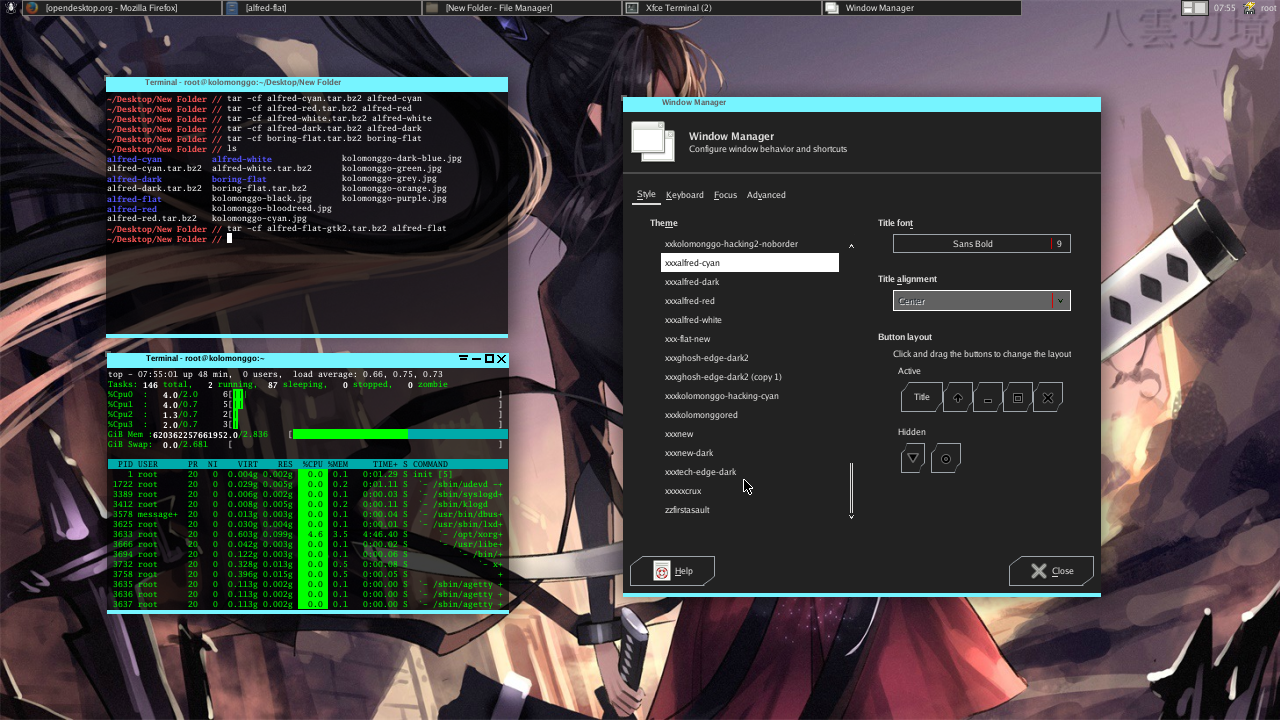Click kolomonggo-bloodreed.jpg in terminal output

point(272,209)
